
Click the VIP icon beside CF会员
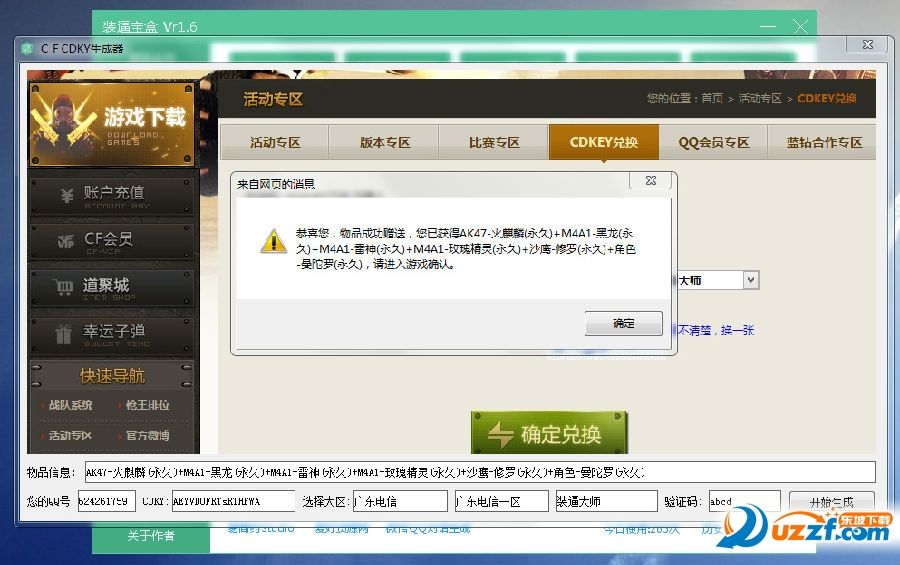pos(65,241)
